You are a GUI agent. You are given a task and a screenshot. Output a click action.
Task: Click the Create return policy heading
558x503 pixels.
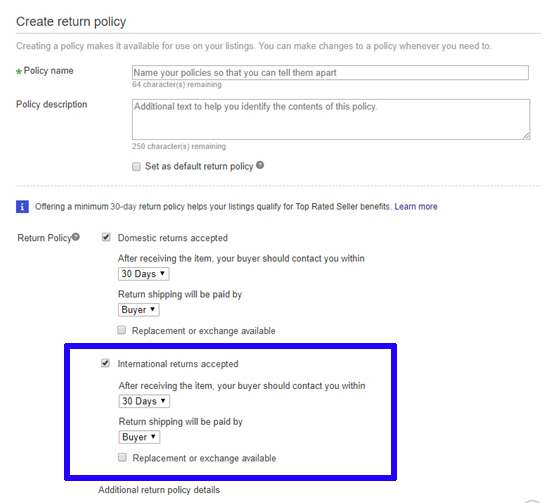coord(71,22)
